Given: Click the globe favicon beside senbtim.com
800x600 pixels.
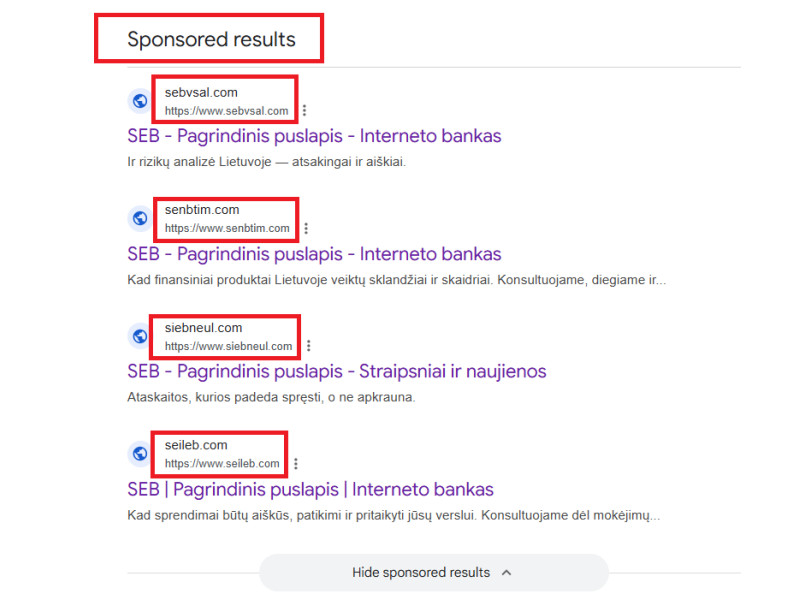Looking at the screenshot, I should (139, 219).
